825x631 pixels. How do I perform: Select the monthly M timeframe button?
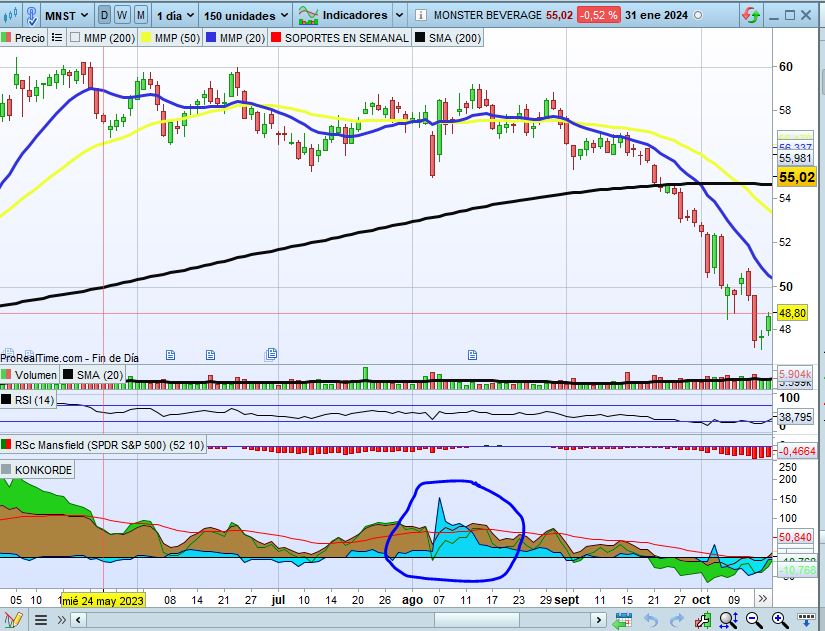(140, 15)
